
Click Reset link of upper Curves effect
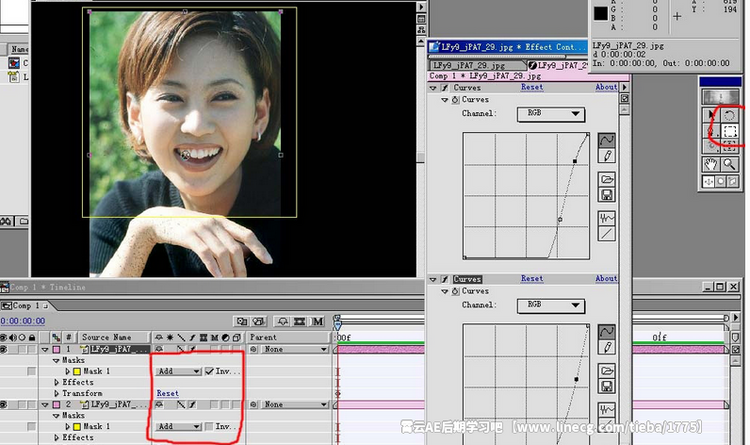532,87
